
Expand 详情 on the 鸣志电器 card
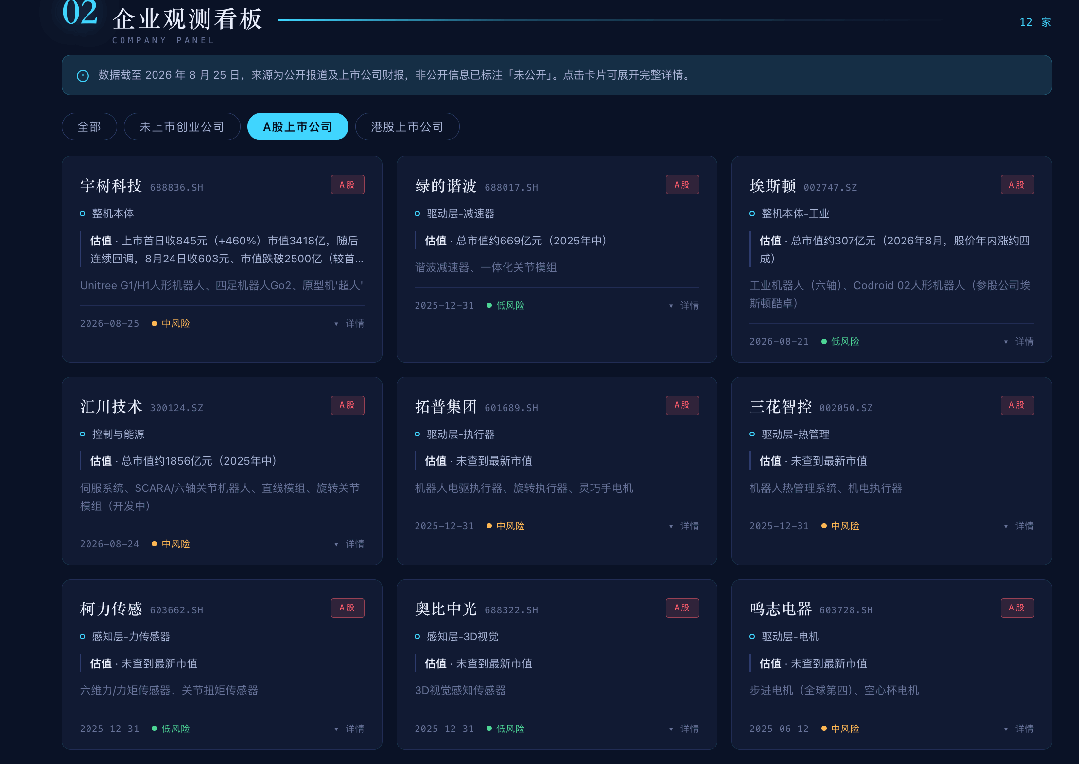coord(1018,728)
